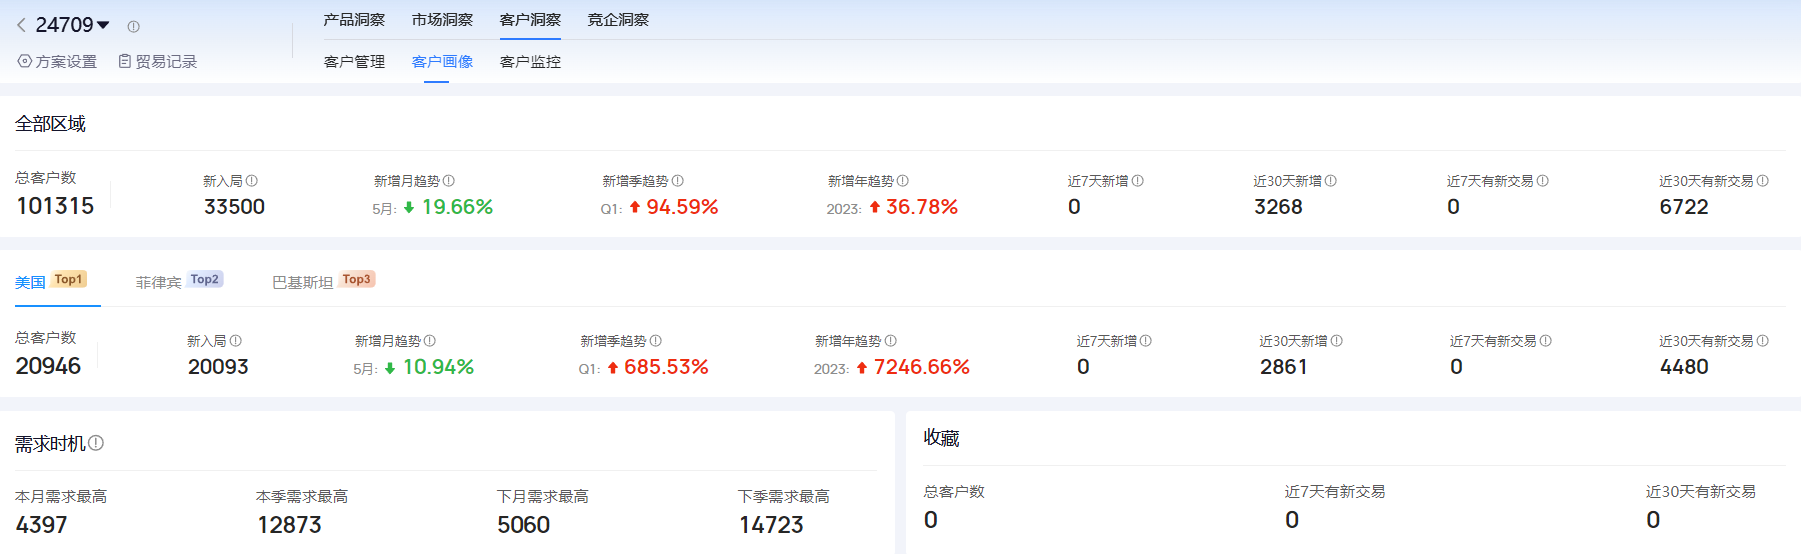Expand the 24709 dropdown caret
The height and width of the screenshot is (554, 1801).
click(x=103, y=25)
